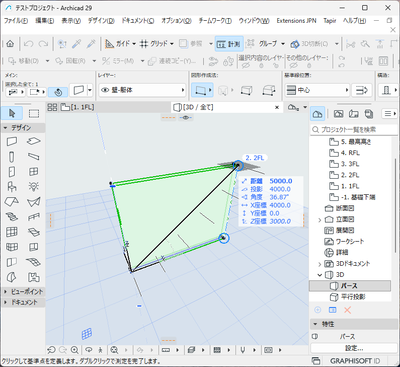The width and height of the screenshot is (400, 367).
Task: Select the Roof tool
Action: (12, 202)
